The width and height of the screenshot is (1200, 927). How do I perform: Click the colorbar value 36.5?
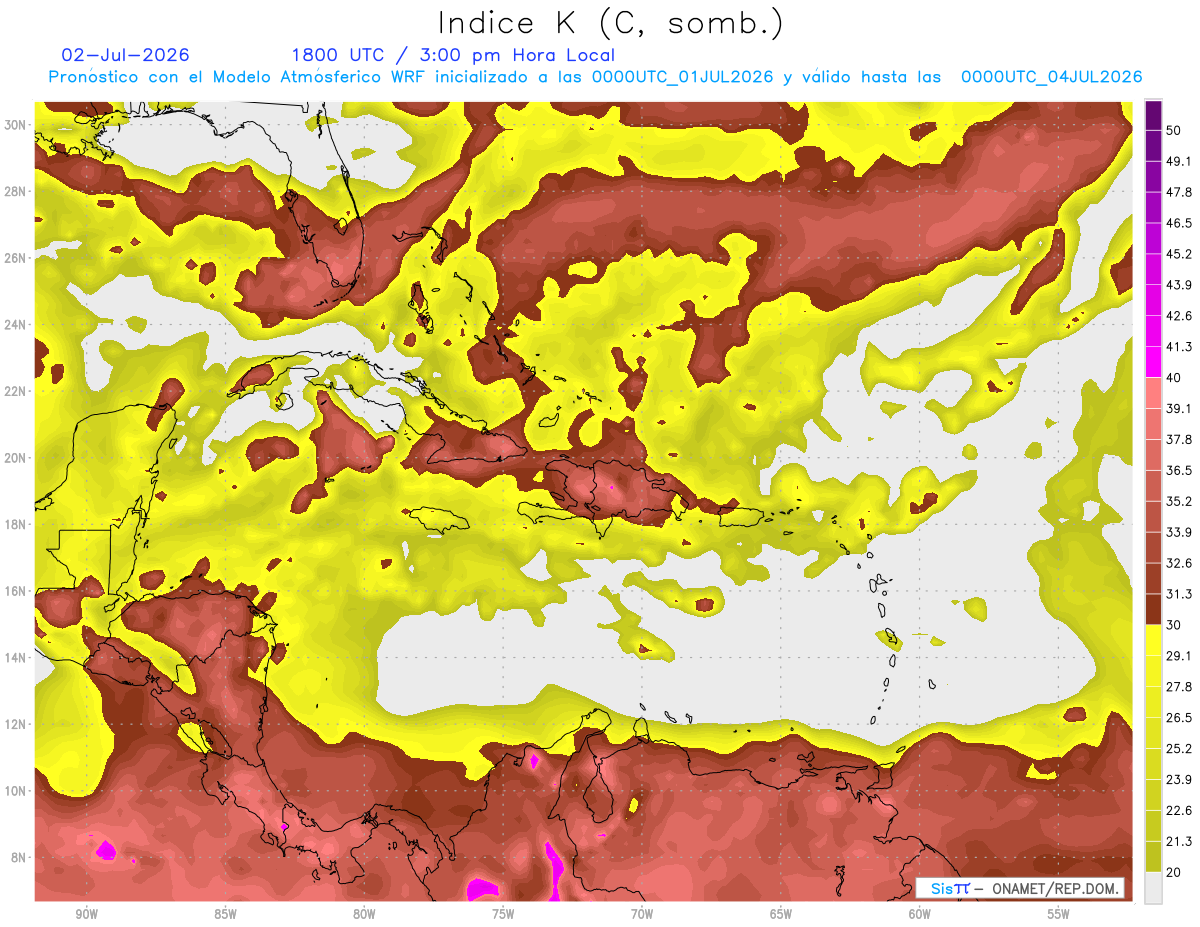pos(1178,470)
